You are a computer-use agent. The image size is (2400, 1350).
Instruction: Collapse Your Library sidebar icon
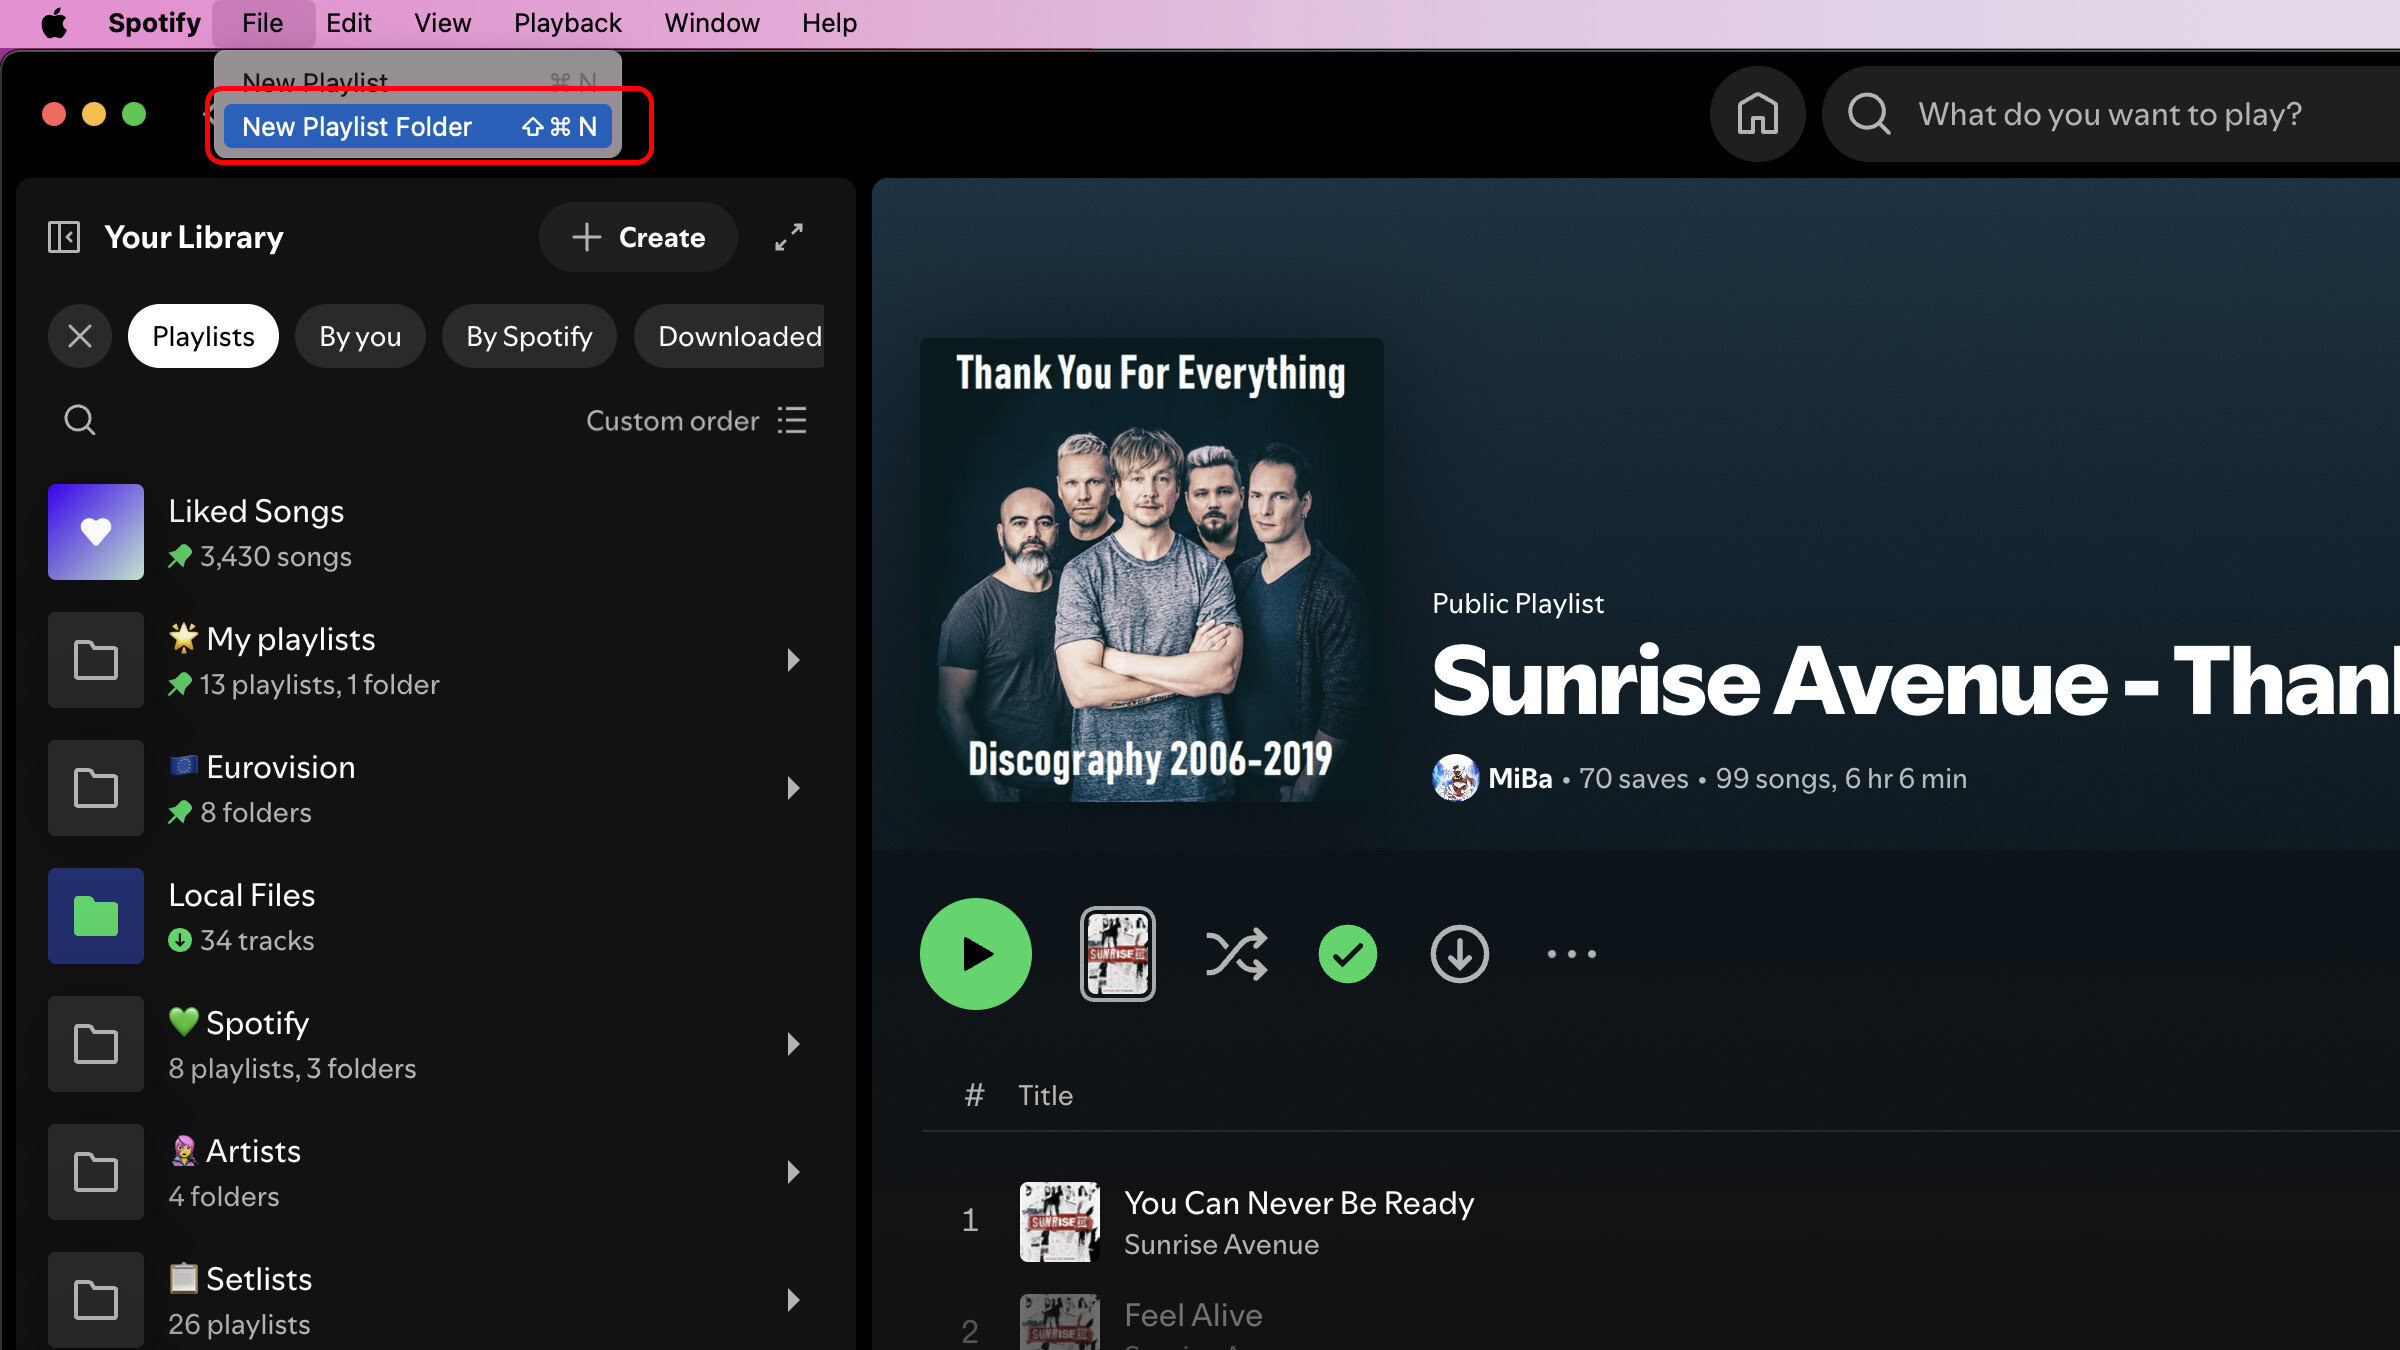[x=64, y=237]
